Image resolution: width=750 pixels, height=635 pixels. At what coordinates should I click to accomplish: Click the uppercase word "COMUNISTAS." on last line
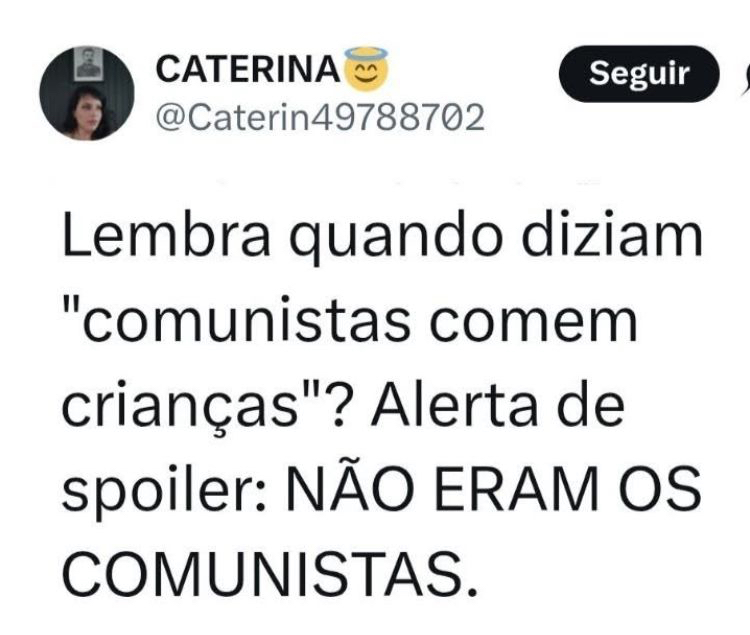point(270,575)
